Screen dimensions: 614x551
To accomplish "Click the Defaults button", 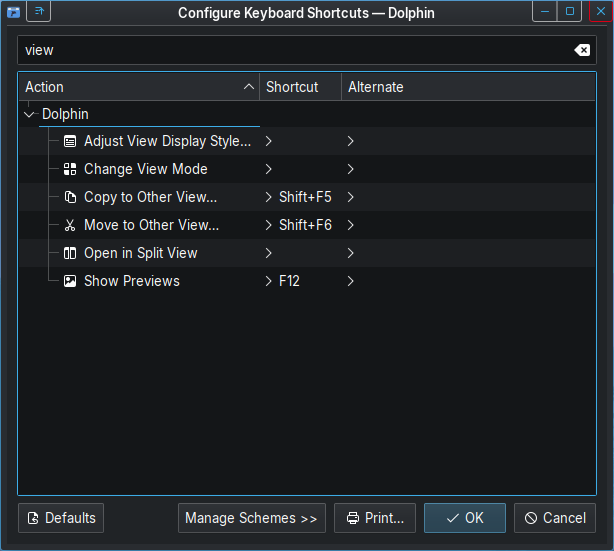I will [61, 518].
